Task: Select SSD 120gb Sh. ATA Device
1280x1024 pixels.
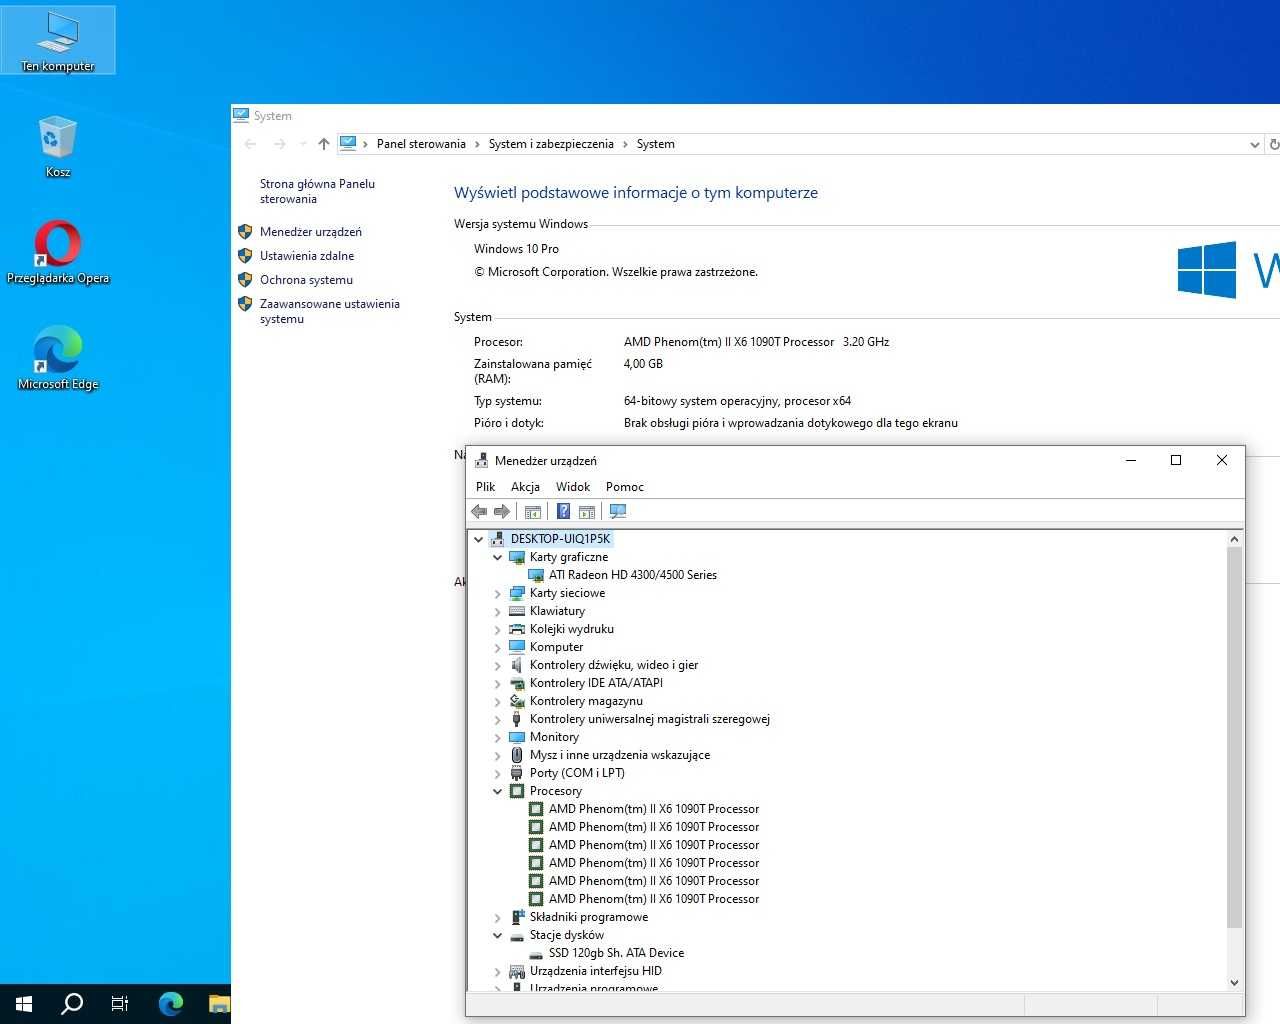Action: [616, 953]
